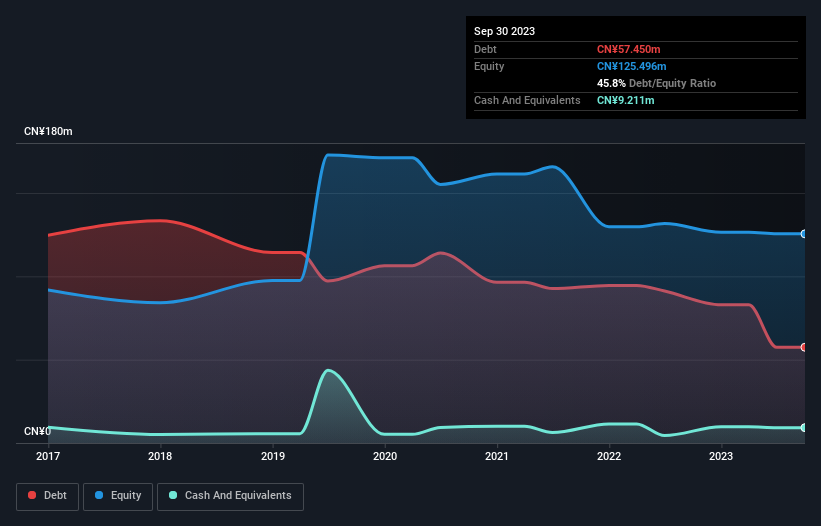Viewport: 821px width, 526px height.
Task: Toggle the Equity series legend button
Action: [118, 496]
